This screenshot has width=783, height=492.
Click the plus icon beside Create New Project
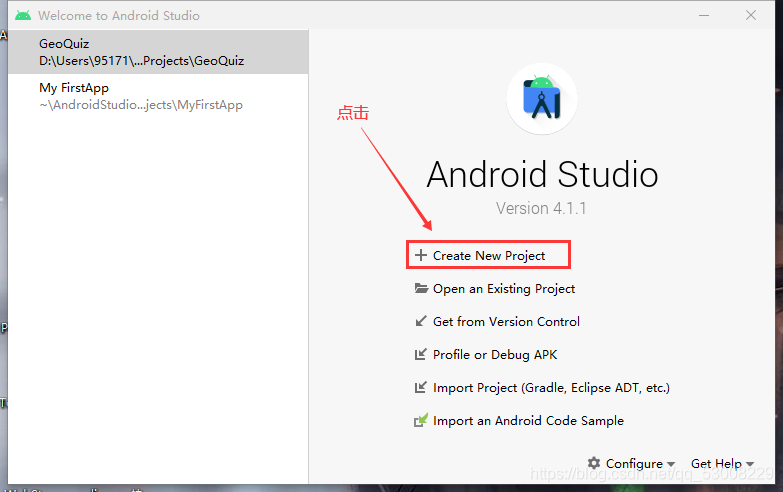pyautogui.click(x=421, y=255)
